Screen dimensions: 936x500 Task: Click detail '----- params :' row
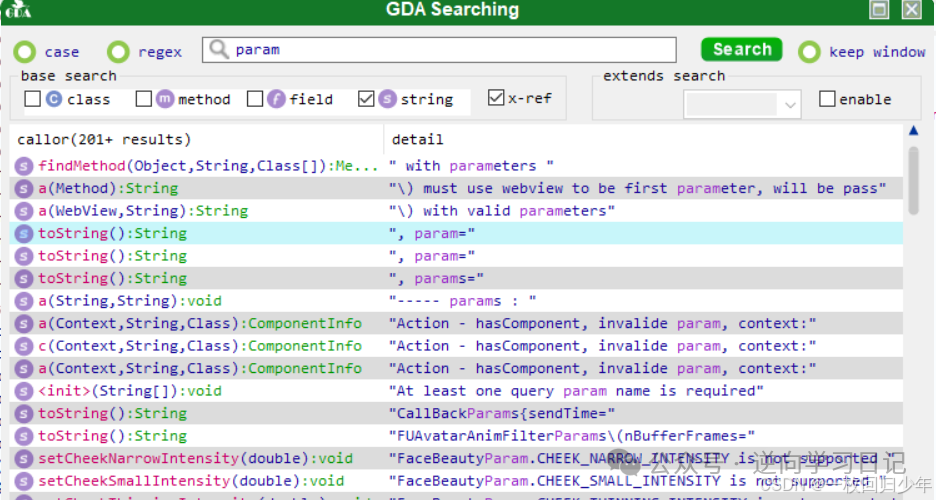point(462,301)
